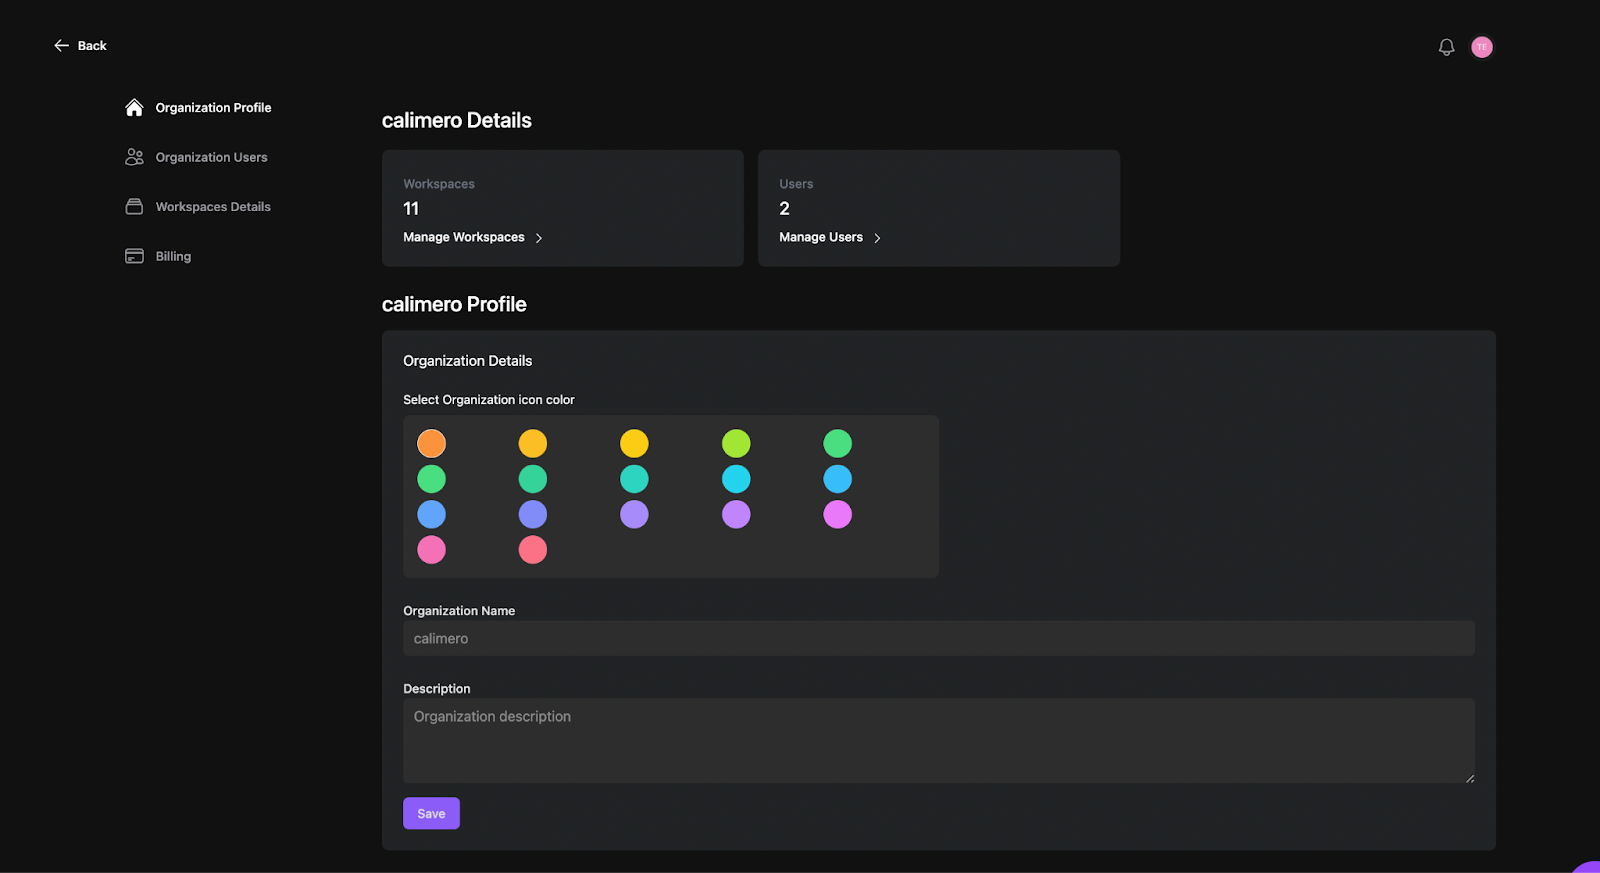This screenshot has height=873, width=1600.
Task: Click the Organization Profile home icon
Action: point(134,108)
